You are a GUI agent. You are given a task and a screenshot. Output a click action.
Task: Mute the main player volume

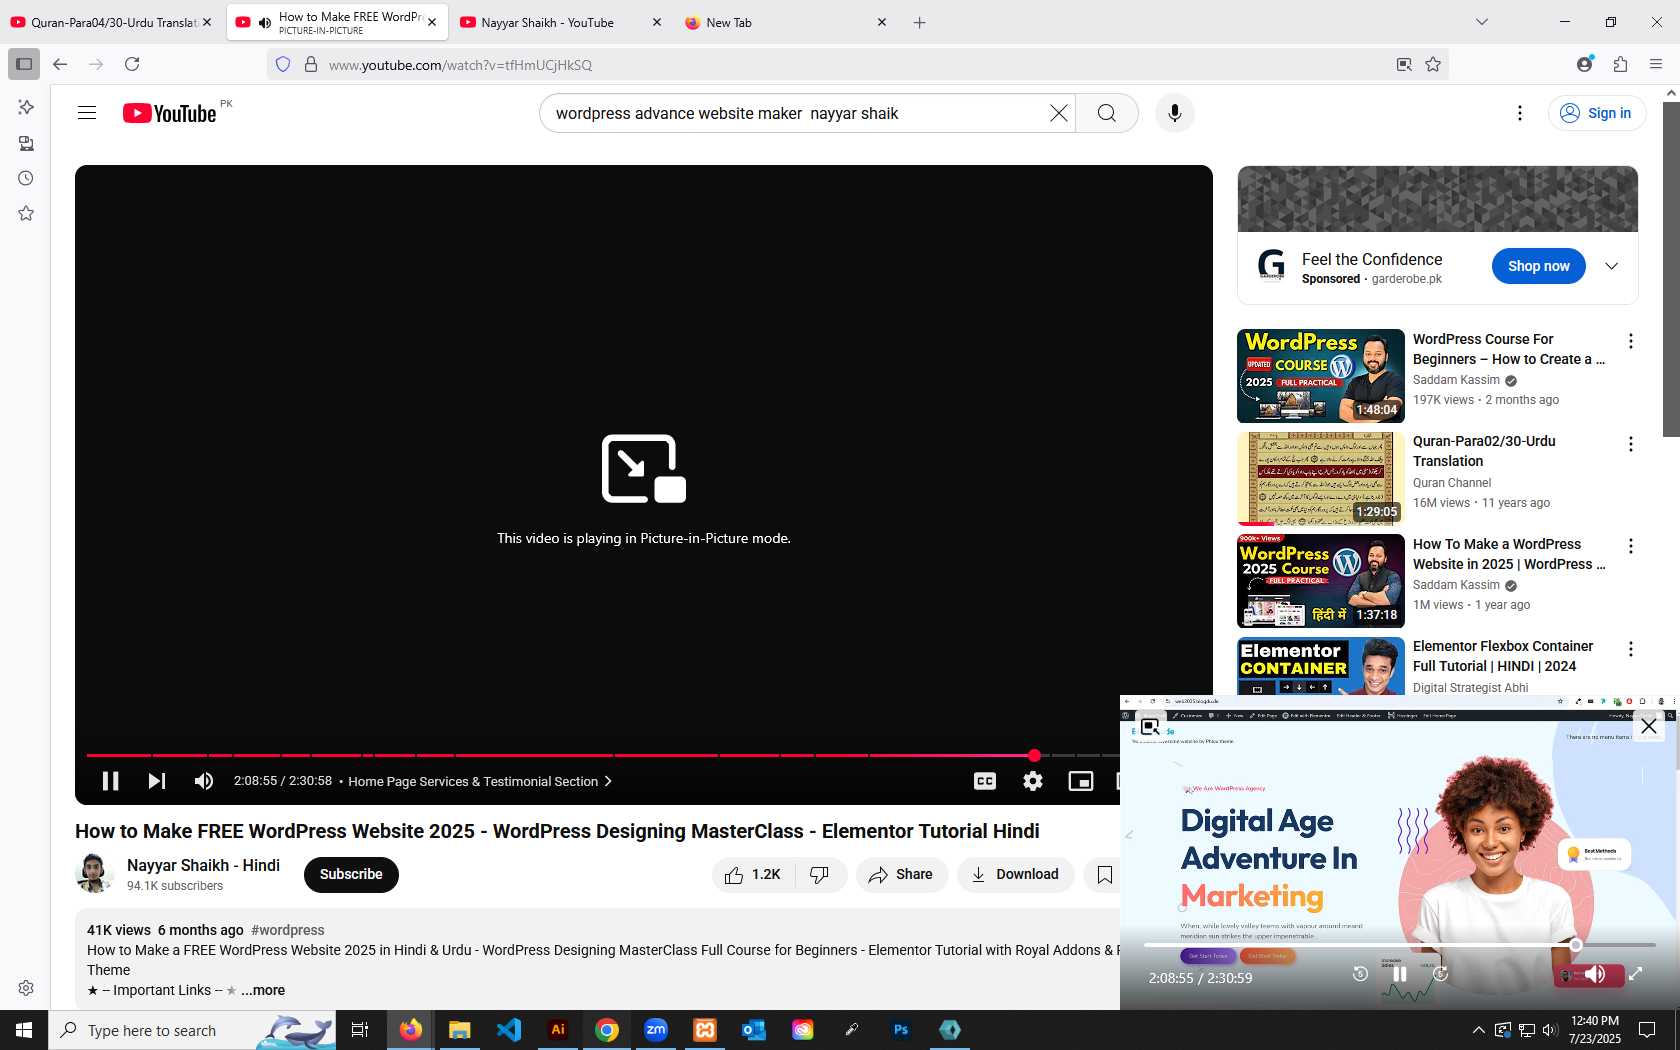[204, 781]
